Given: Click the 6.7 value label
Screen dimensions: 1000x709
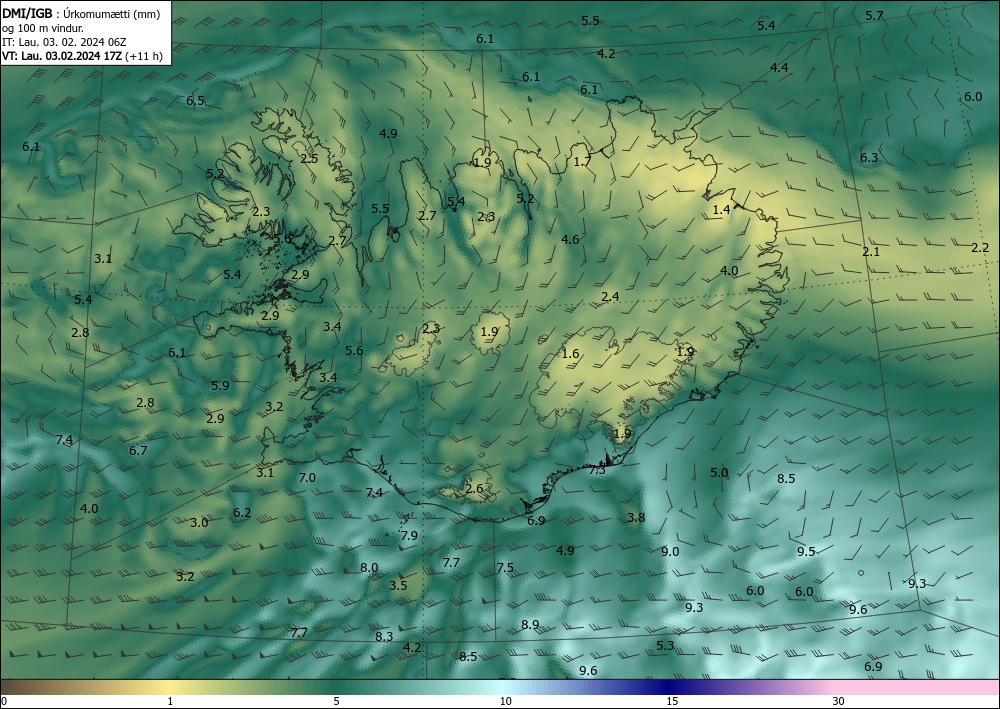Looking at the screenshot, I should click(138, 451).
